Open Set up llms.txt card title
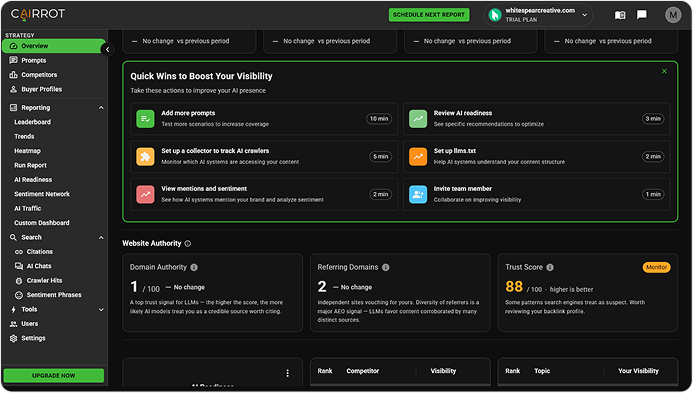The width and height of the screenshot is (693, 393). click(455, 151)
